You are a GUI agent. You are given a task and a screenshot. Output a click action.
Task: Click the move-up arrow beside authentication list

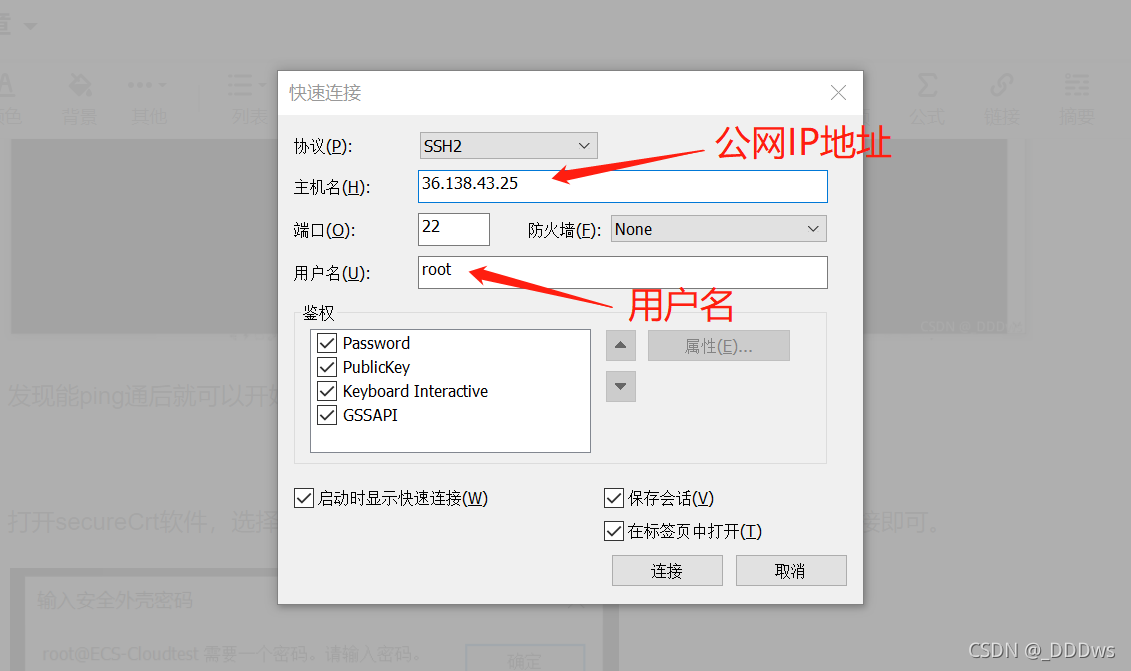620,346
